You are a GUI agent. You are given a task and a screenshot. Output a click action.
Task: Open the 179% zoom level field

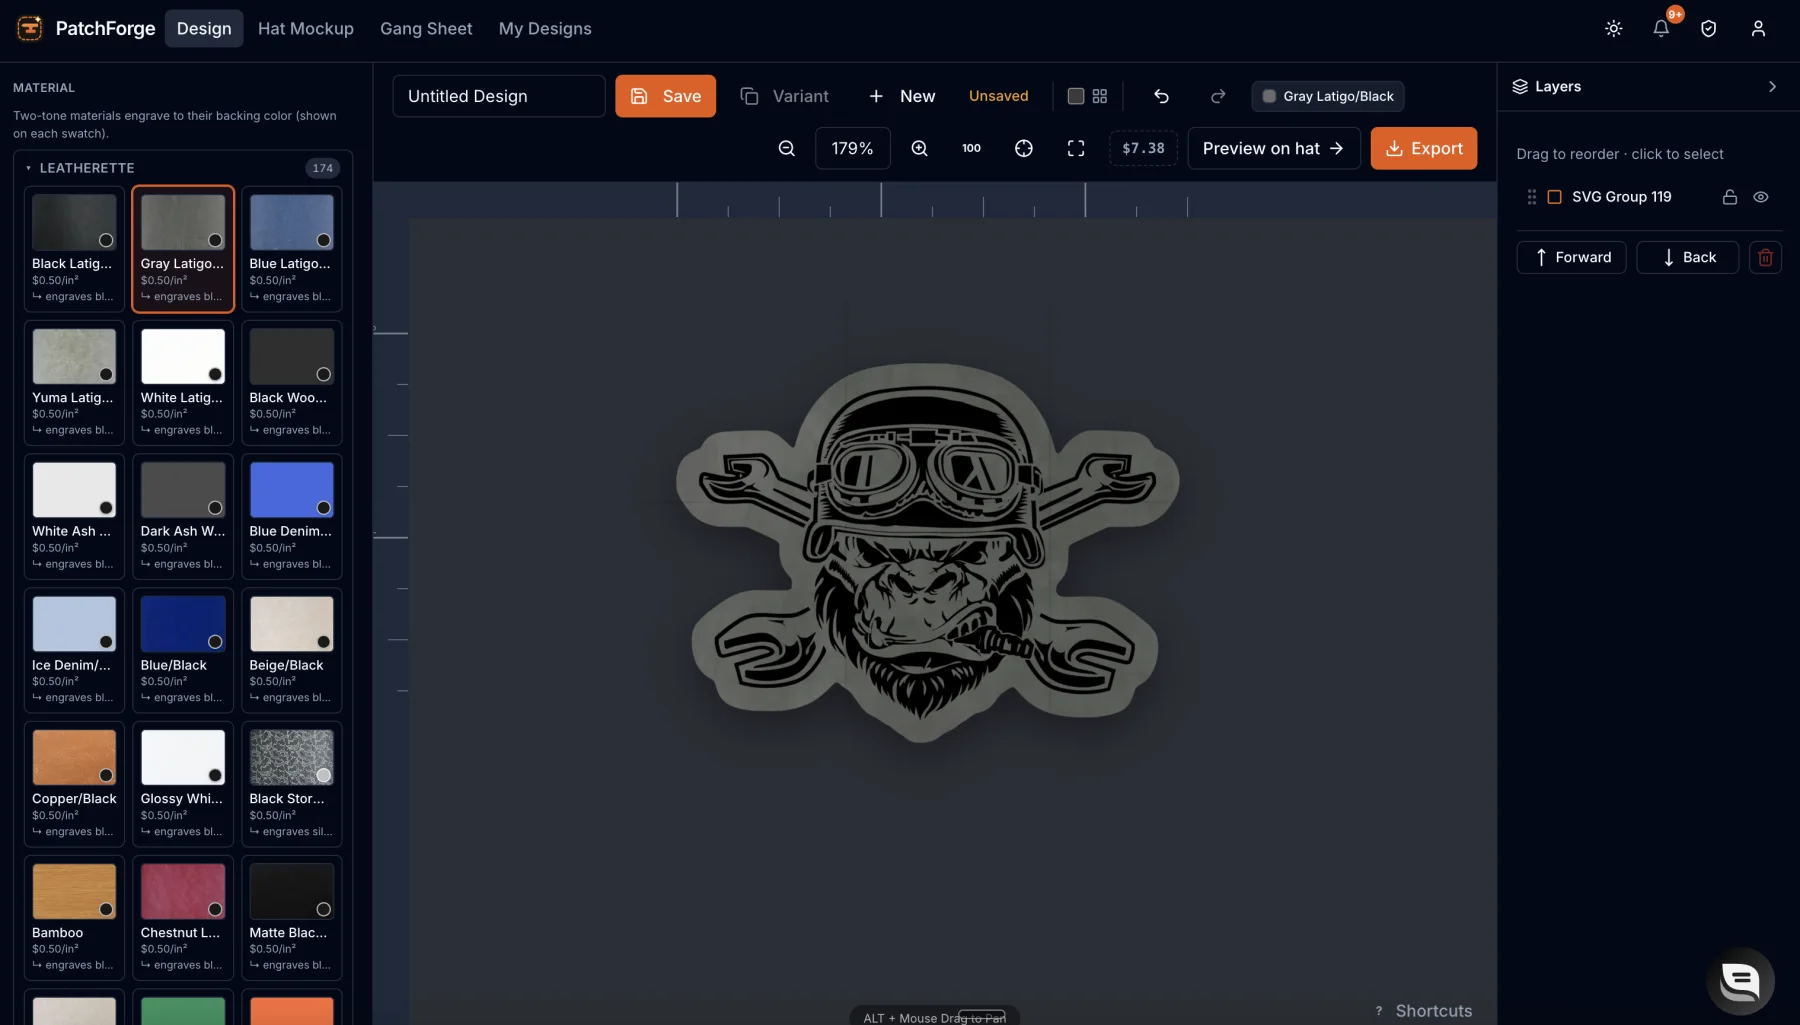point(853,149)
